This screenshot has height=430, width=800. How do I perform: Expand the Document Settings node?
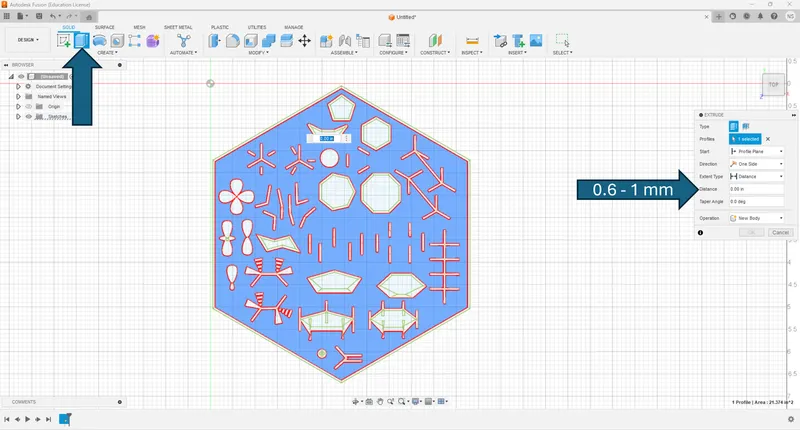pos(18,87)
